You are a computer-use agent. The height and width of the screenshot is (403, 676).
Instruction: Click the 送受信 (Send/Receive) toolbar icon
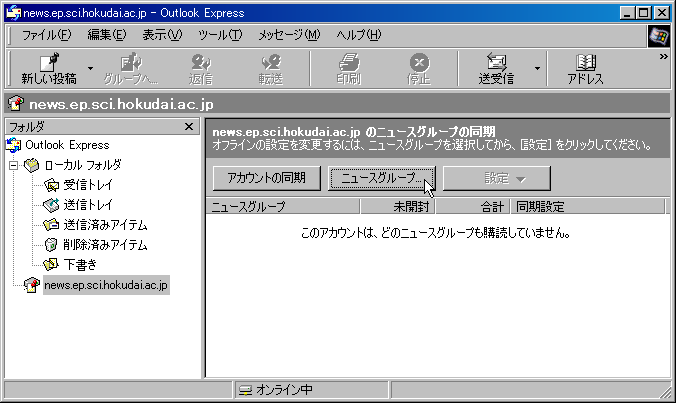click(496, 69)
